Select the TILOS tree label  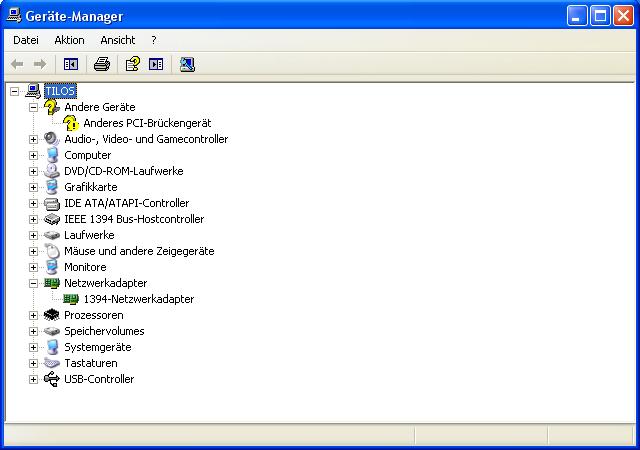pyautogui.click(x=60, y=91)
